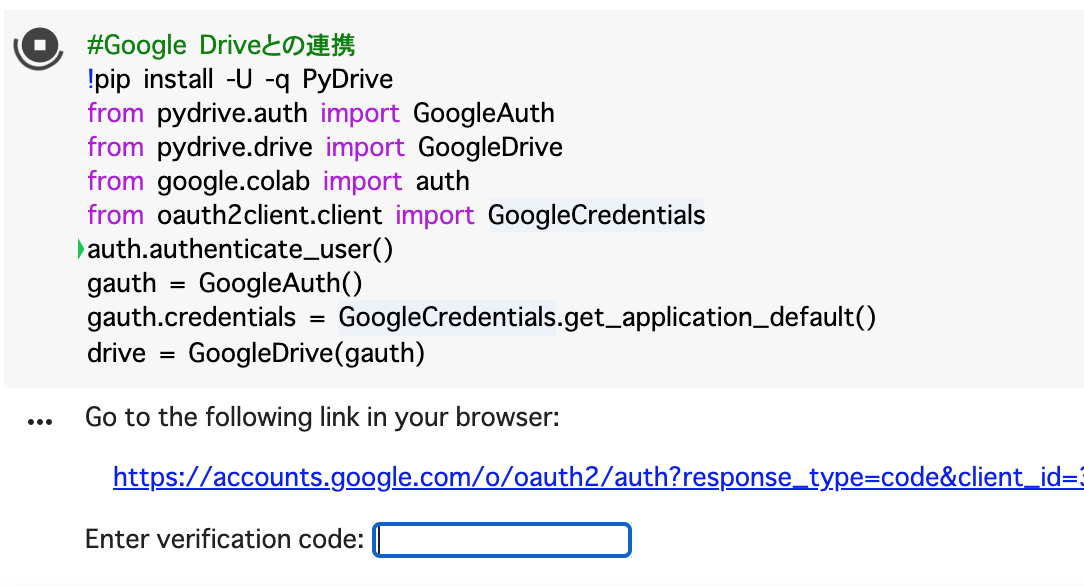The width and height of the screenshot is (1084, 586).
Task: Click "GoogleDrive" in the pydrive.drive import line
Action: point(490,147)
